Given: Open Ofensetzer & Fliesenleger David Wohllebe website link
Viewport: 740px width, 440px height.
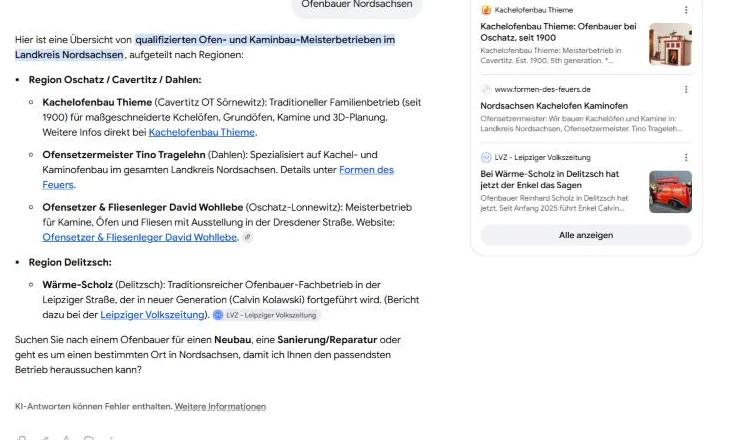Looking at the screenshot, I should [140, 237].
